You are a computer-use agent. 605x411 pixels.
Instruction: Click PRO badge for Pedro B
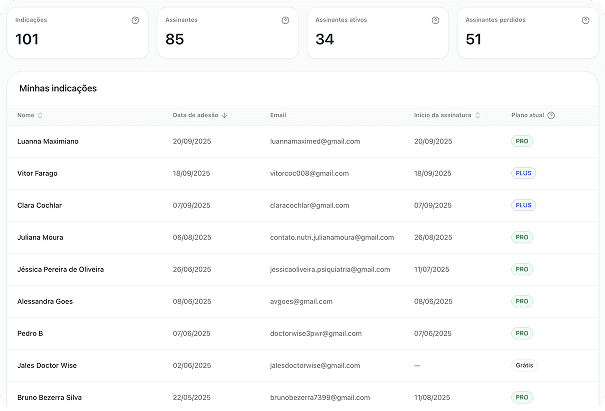click(x=522, y=333)
